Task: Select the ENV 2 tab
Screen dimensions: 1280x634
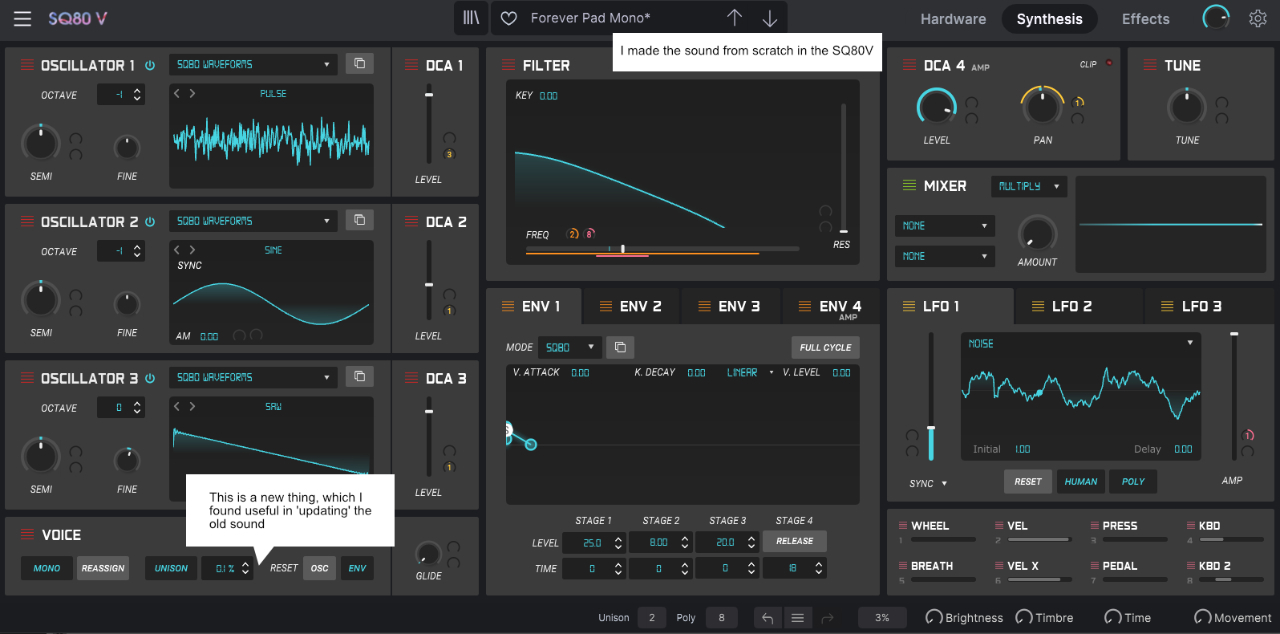Action: [630, 306]
